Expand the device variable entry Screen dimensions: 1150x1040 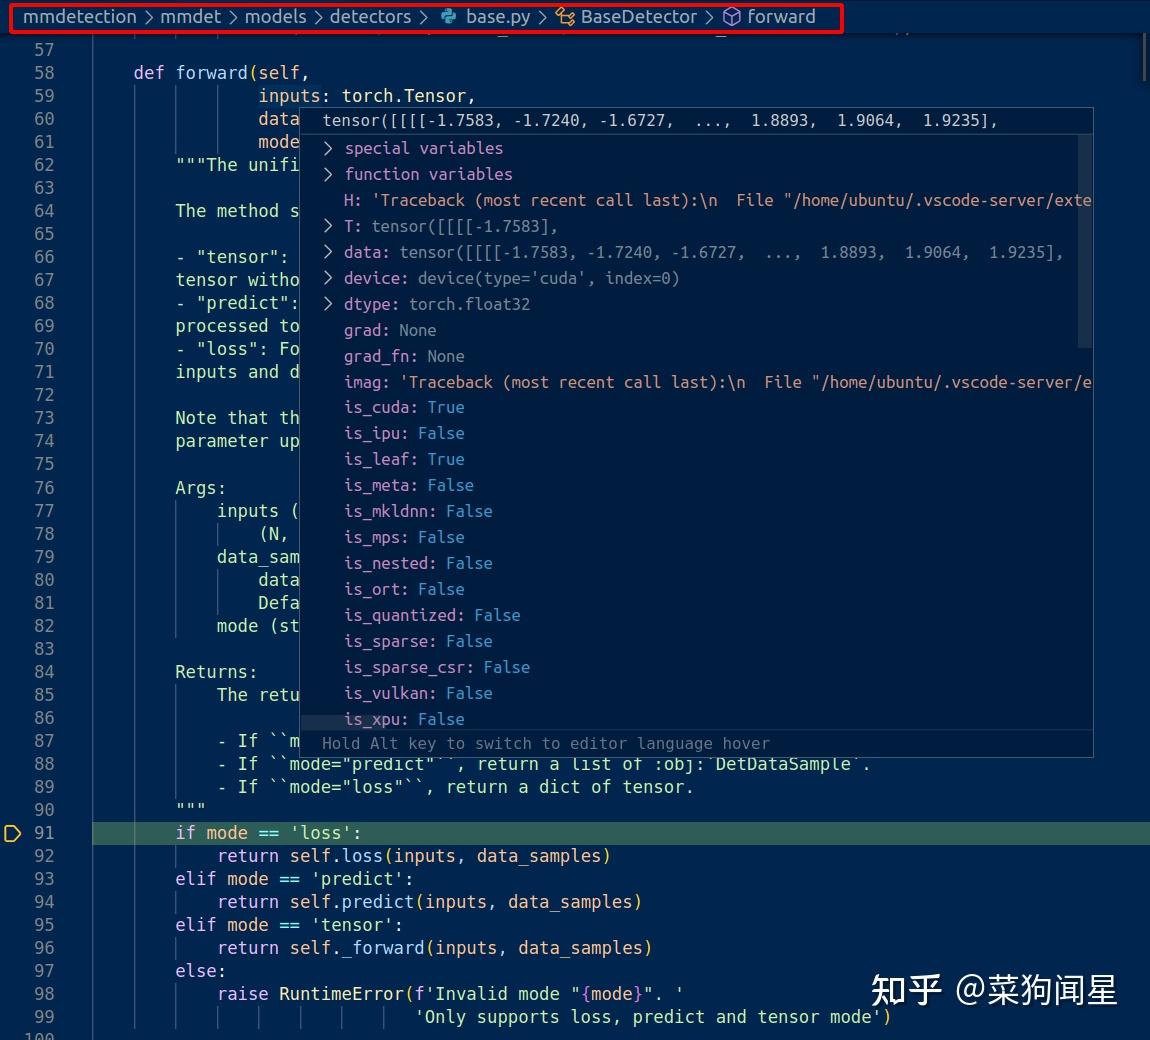327,278
